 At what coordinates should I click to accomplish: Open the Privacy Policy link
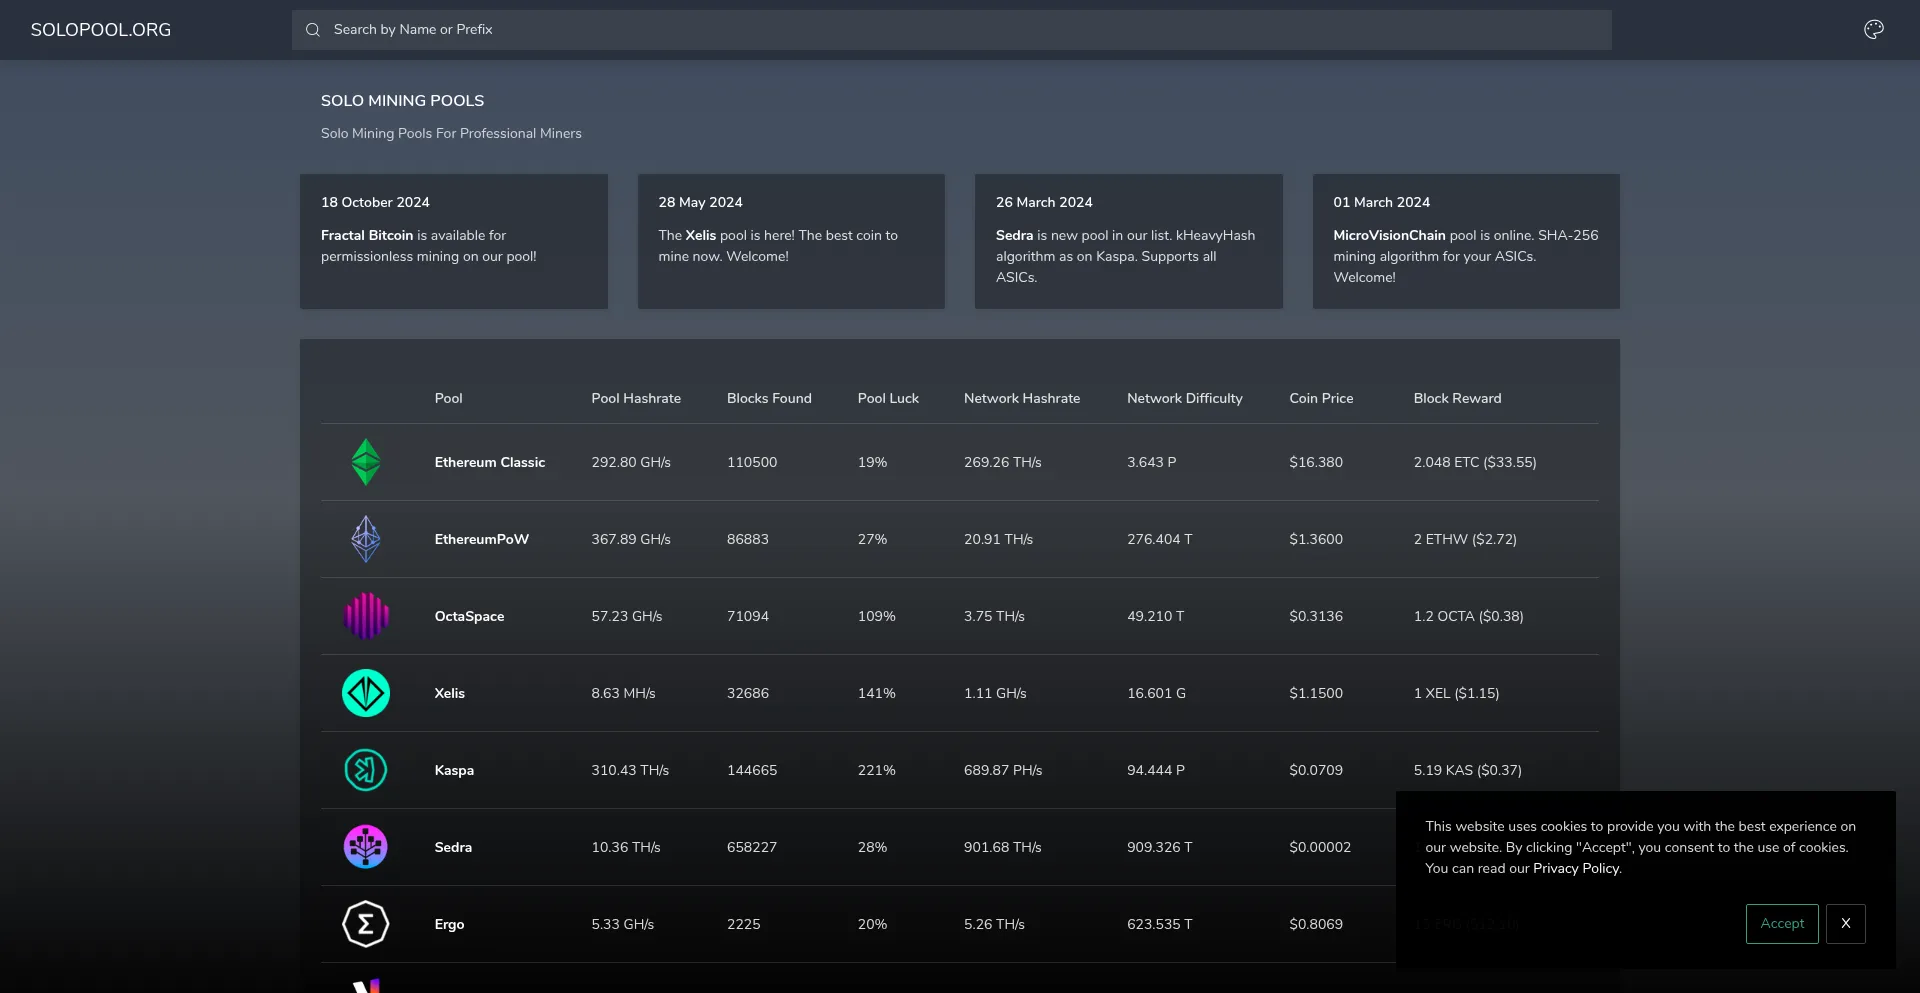click(1575, 868)
